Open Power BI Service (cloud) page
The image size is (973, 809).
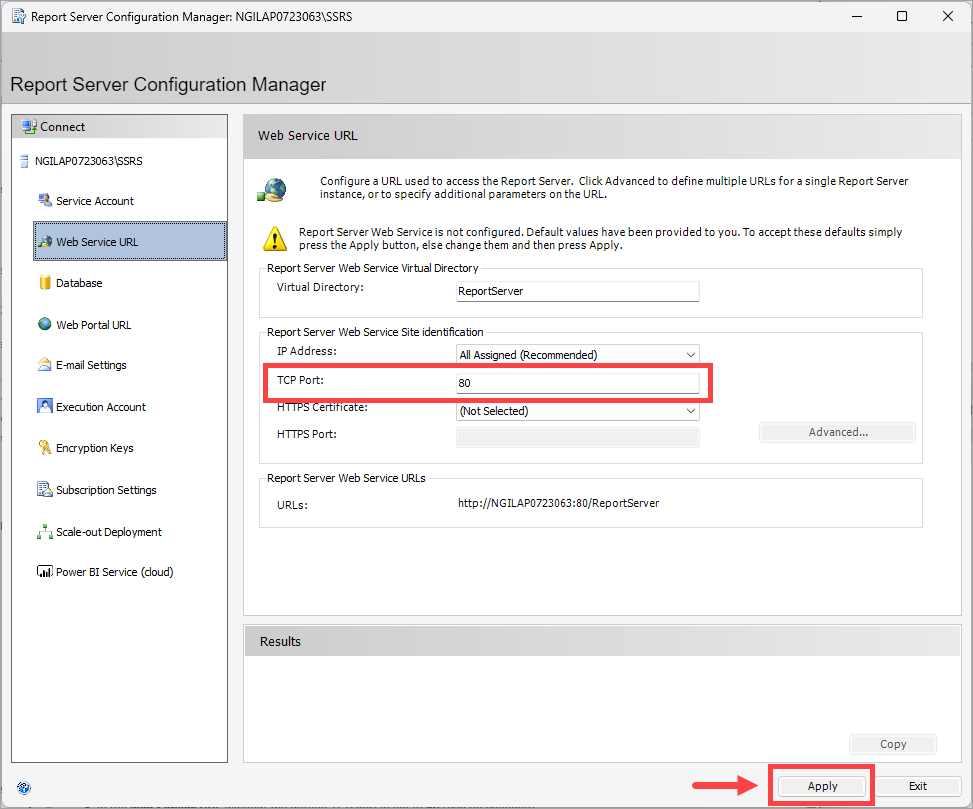pyautogui.click(x=114, y=572)
